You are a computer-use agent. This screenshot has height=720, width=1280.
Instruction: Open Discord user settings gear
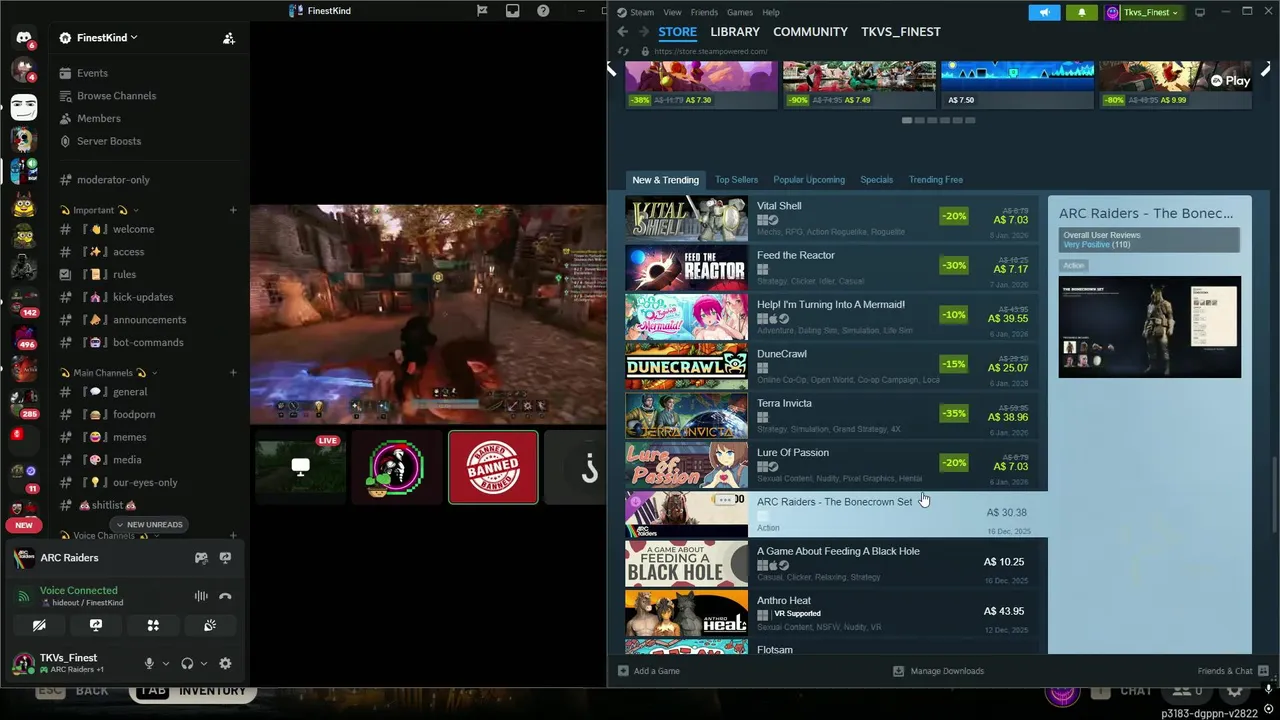pos(225,663)
